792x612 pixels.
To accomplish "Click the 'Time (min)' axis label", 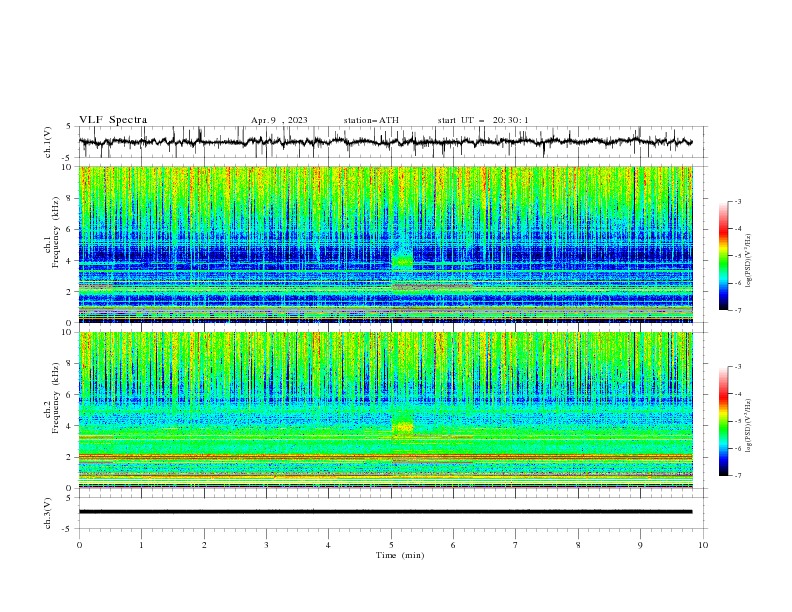I will (x=400, y=555).
